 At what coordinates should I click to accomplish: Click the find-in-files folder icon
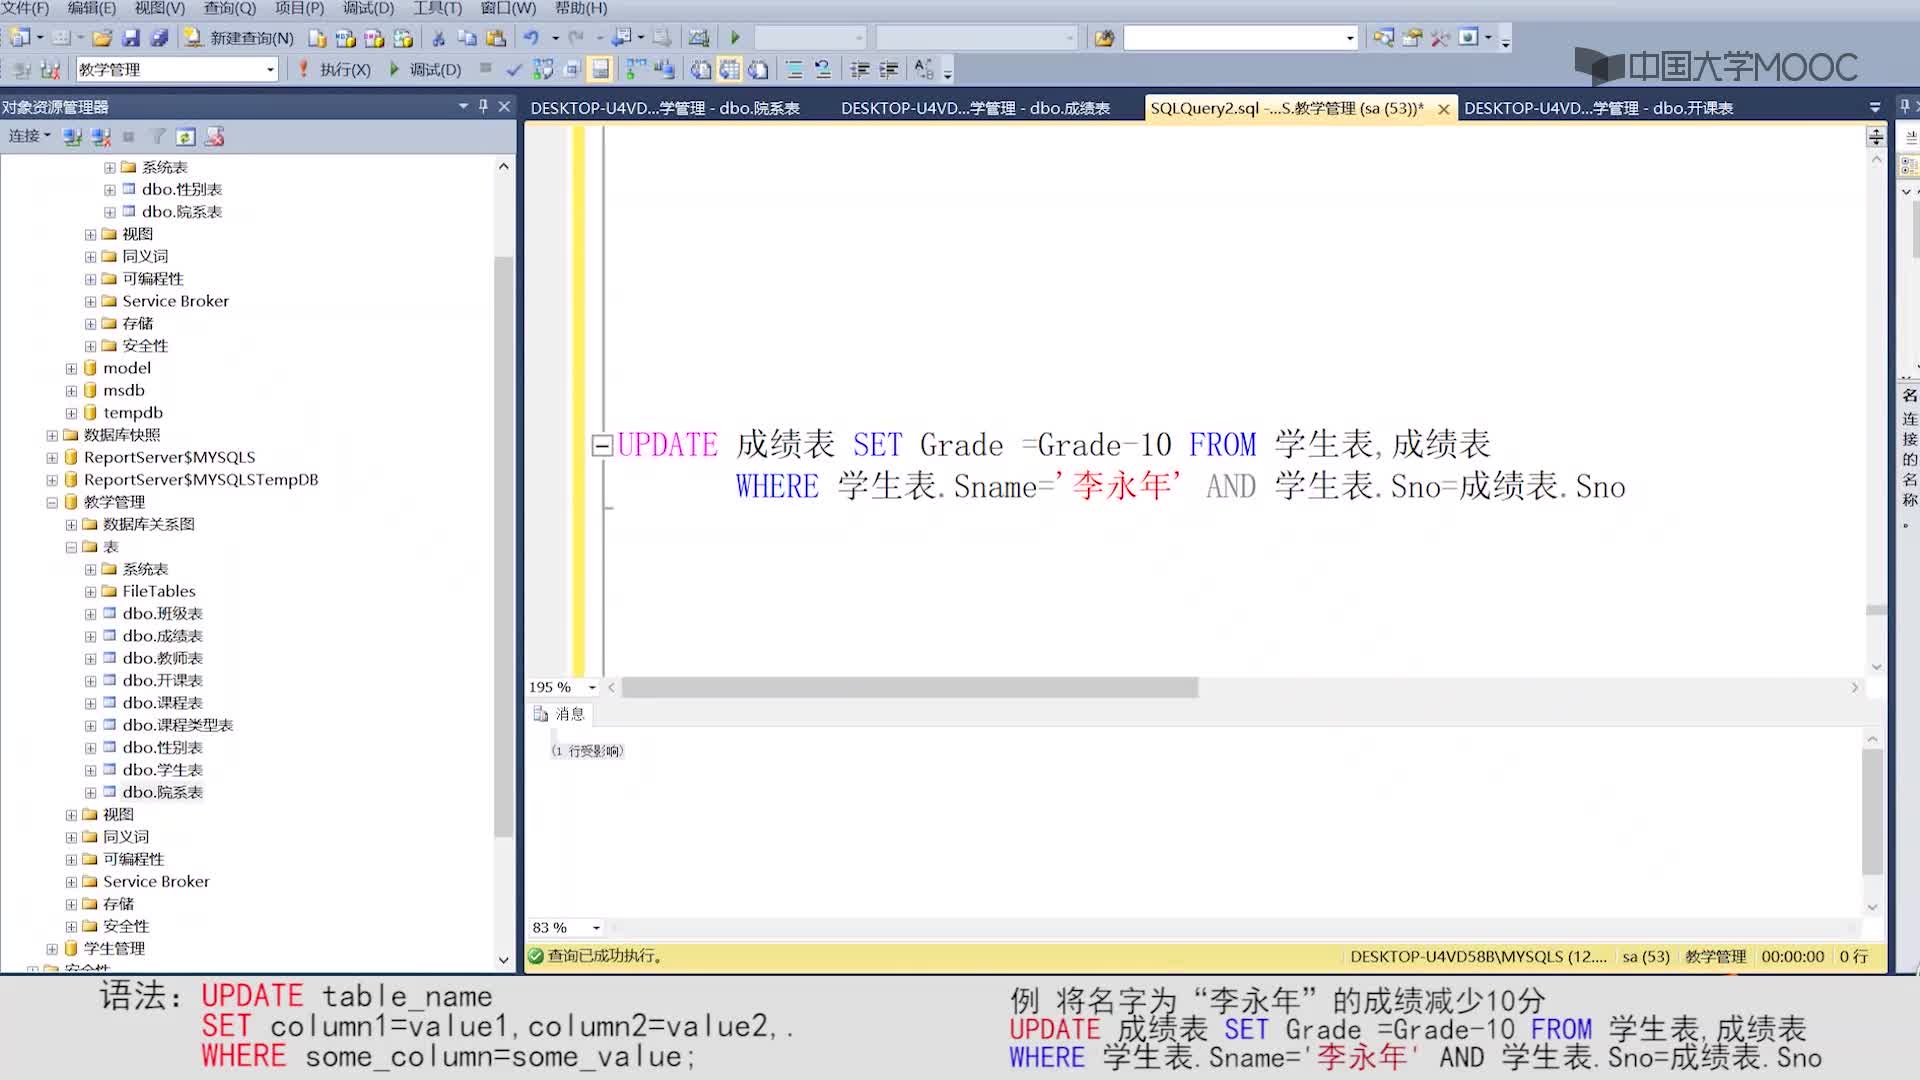(x=1104, y=38)
